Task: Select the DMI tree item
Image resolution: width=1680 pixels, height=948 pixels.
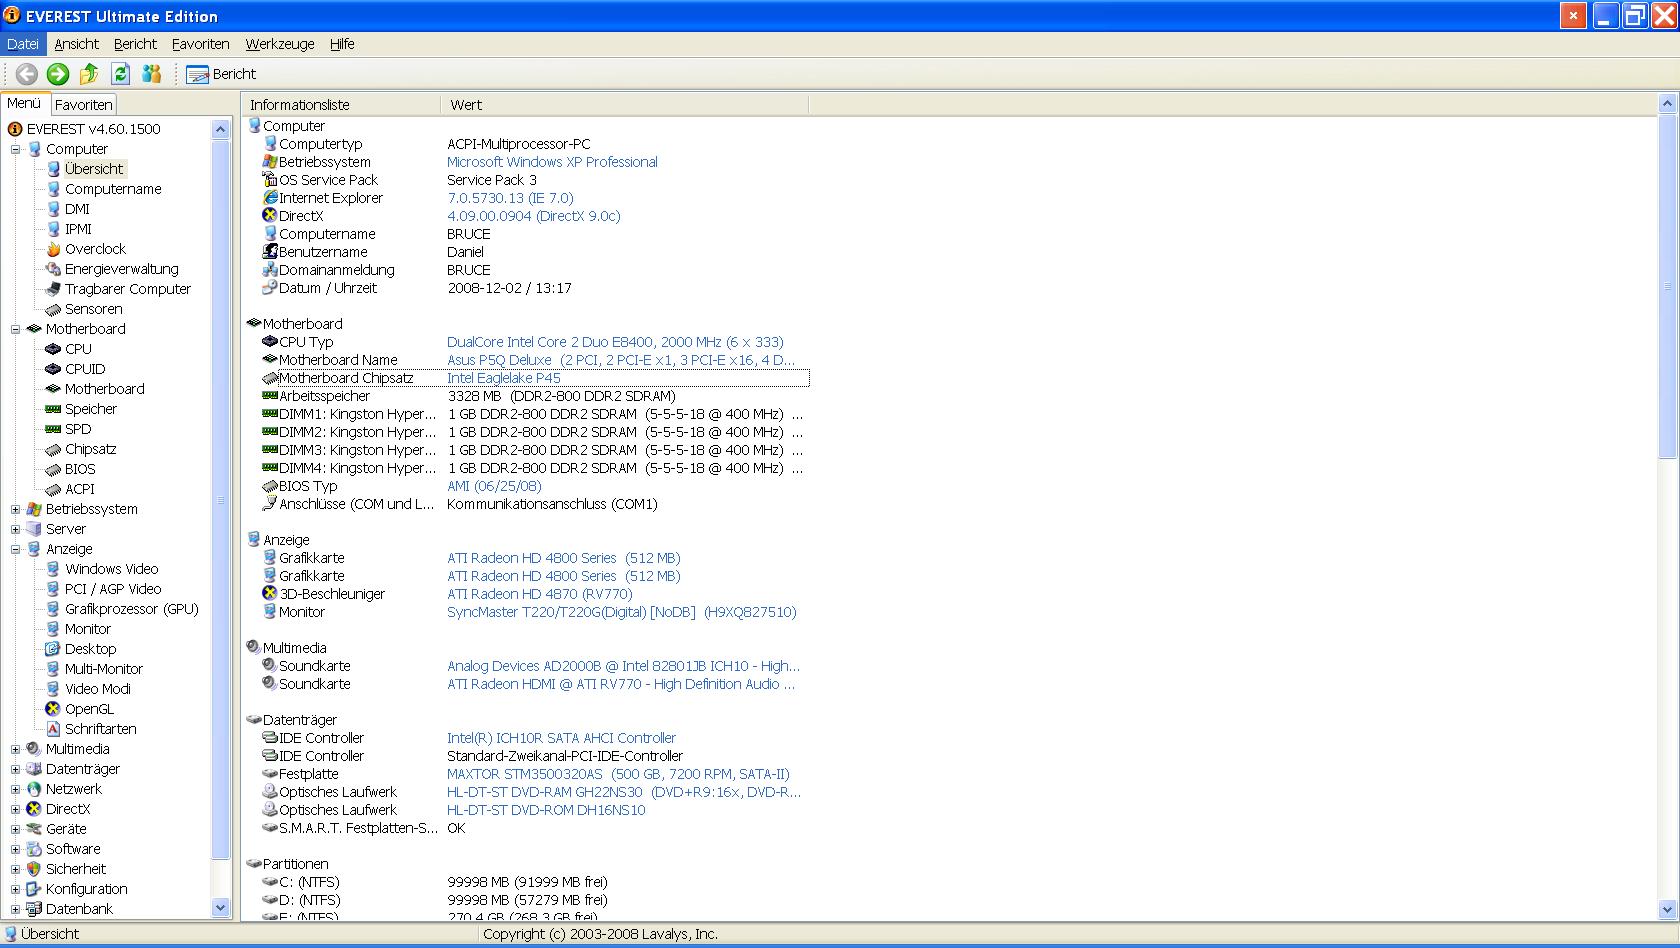Action: tap(77, 209)
